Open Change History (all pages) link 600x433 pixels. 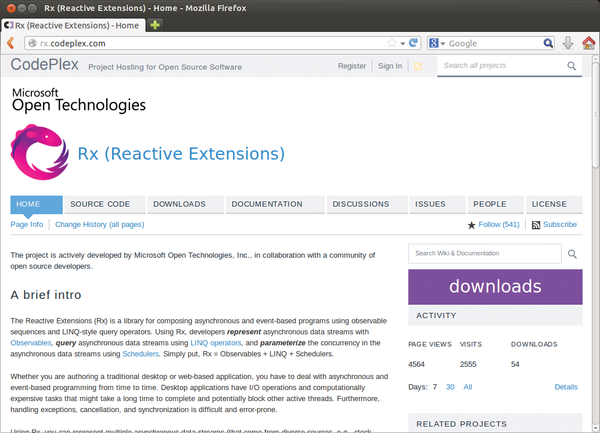(x=99, y=225)
